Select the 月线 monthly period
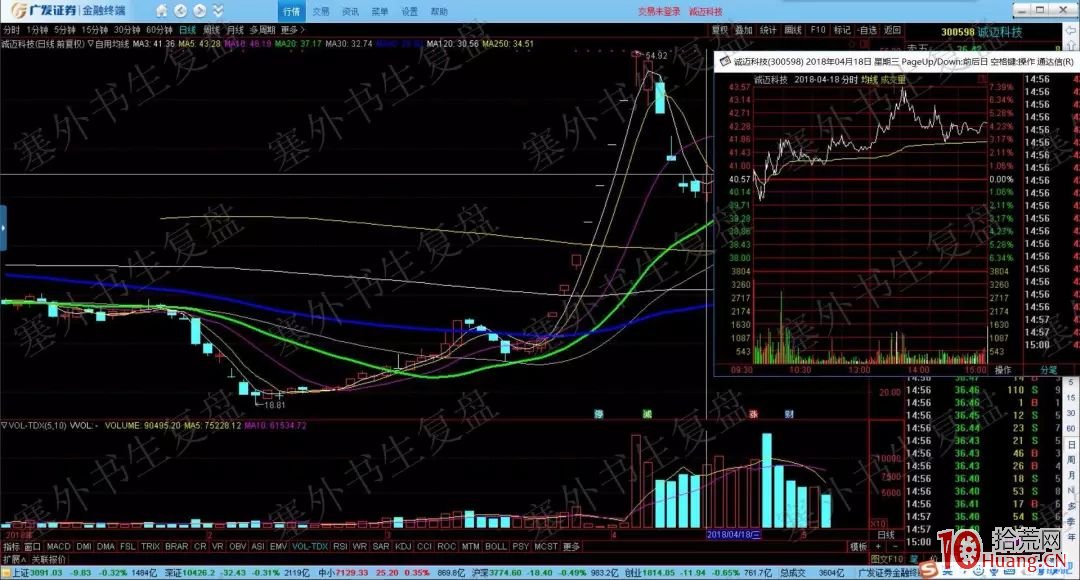The image size is (1080, 580). coord(236,30)
